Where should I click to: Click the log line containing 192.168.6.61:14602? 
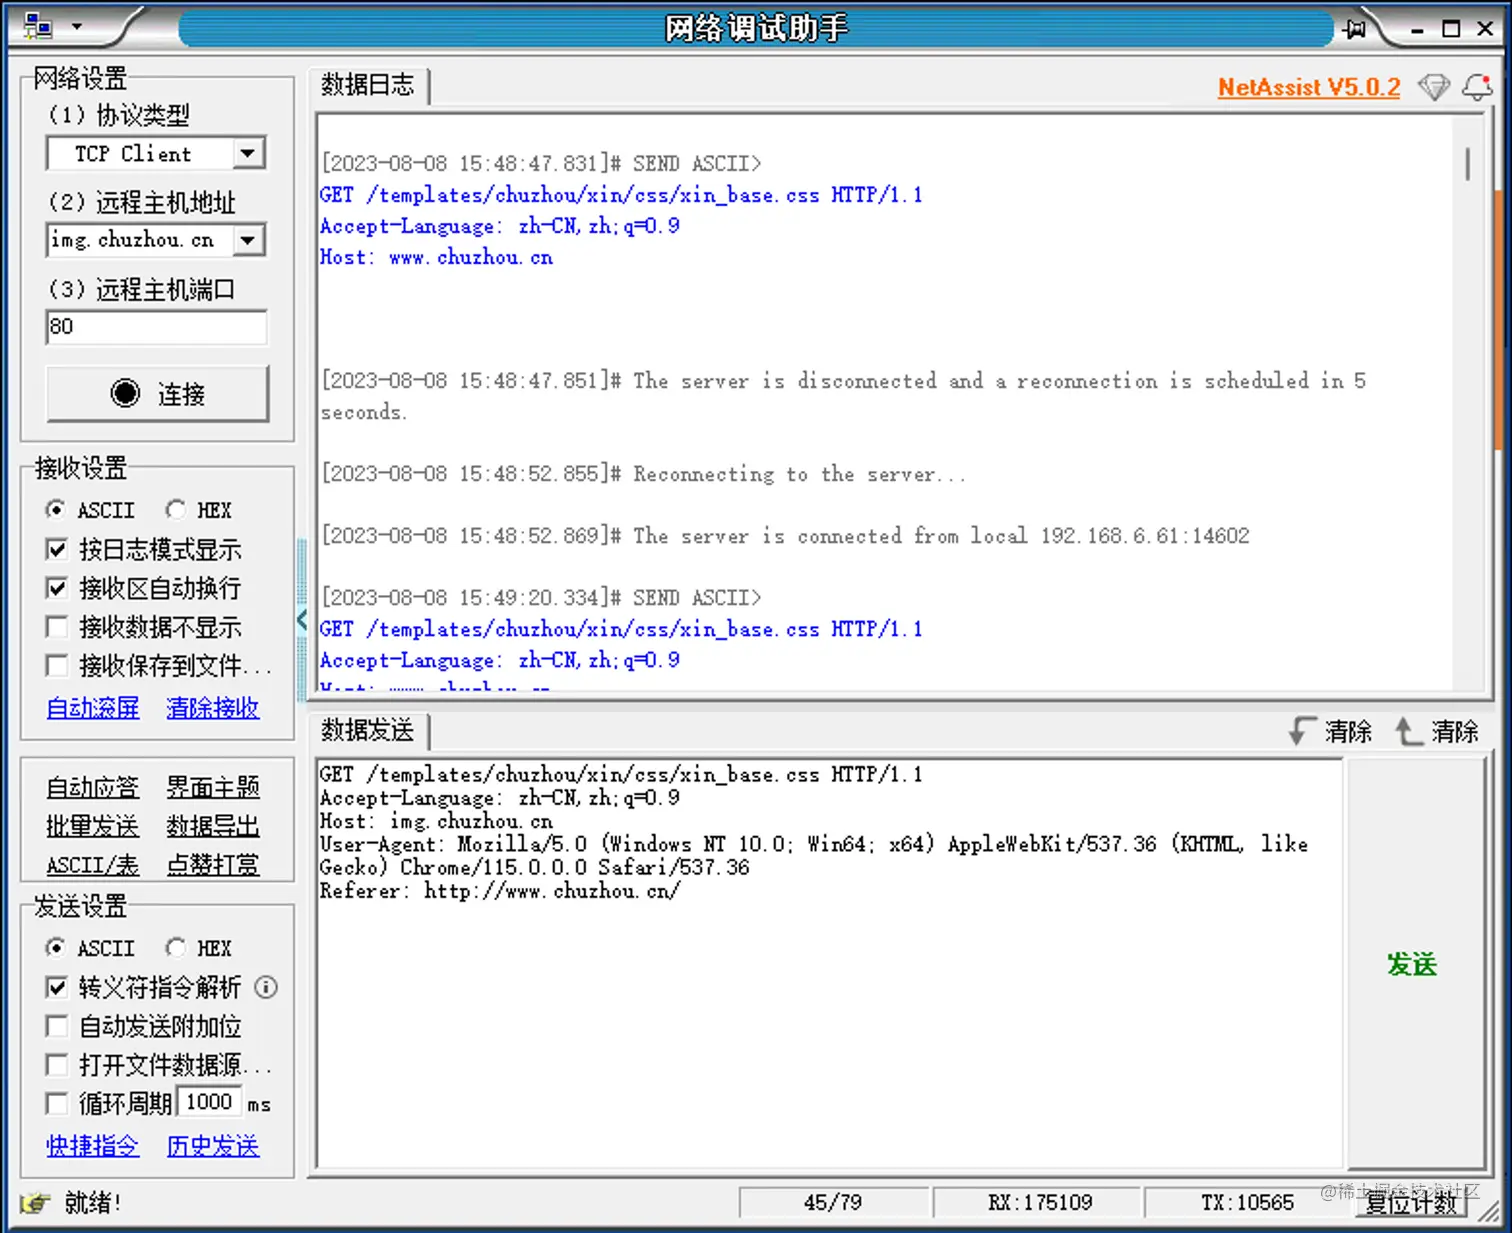(x=785, y=536)
